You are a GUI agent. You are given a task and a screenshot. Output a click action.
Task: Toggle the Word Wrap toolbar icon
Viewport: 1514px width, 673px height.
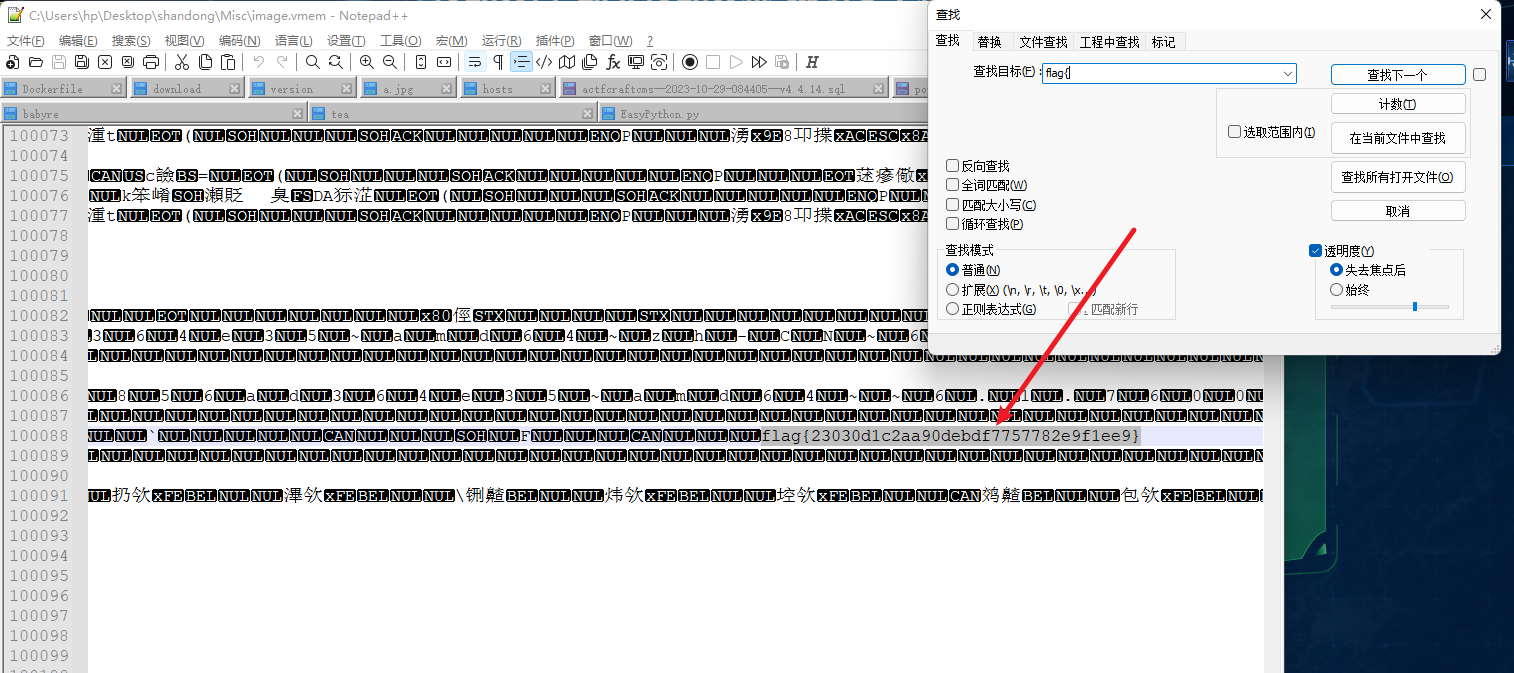[x=475, y=62]
